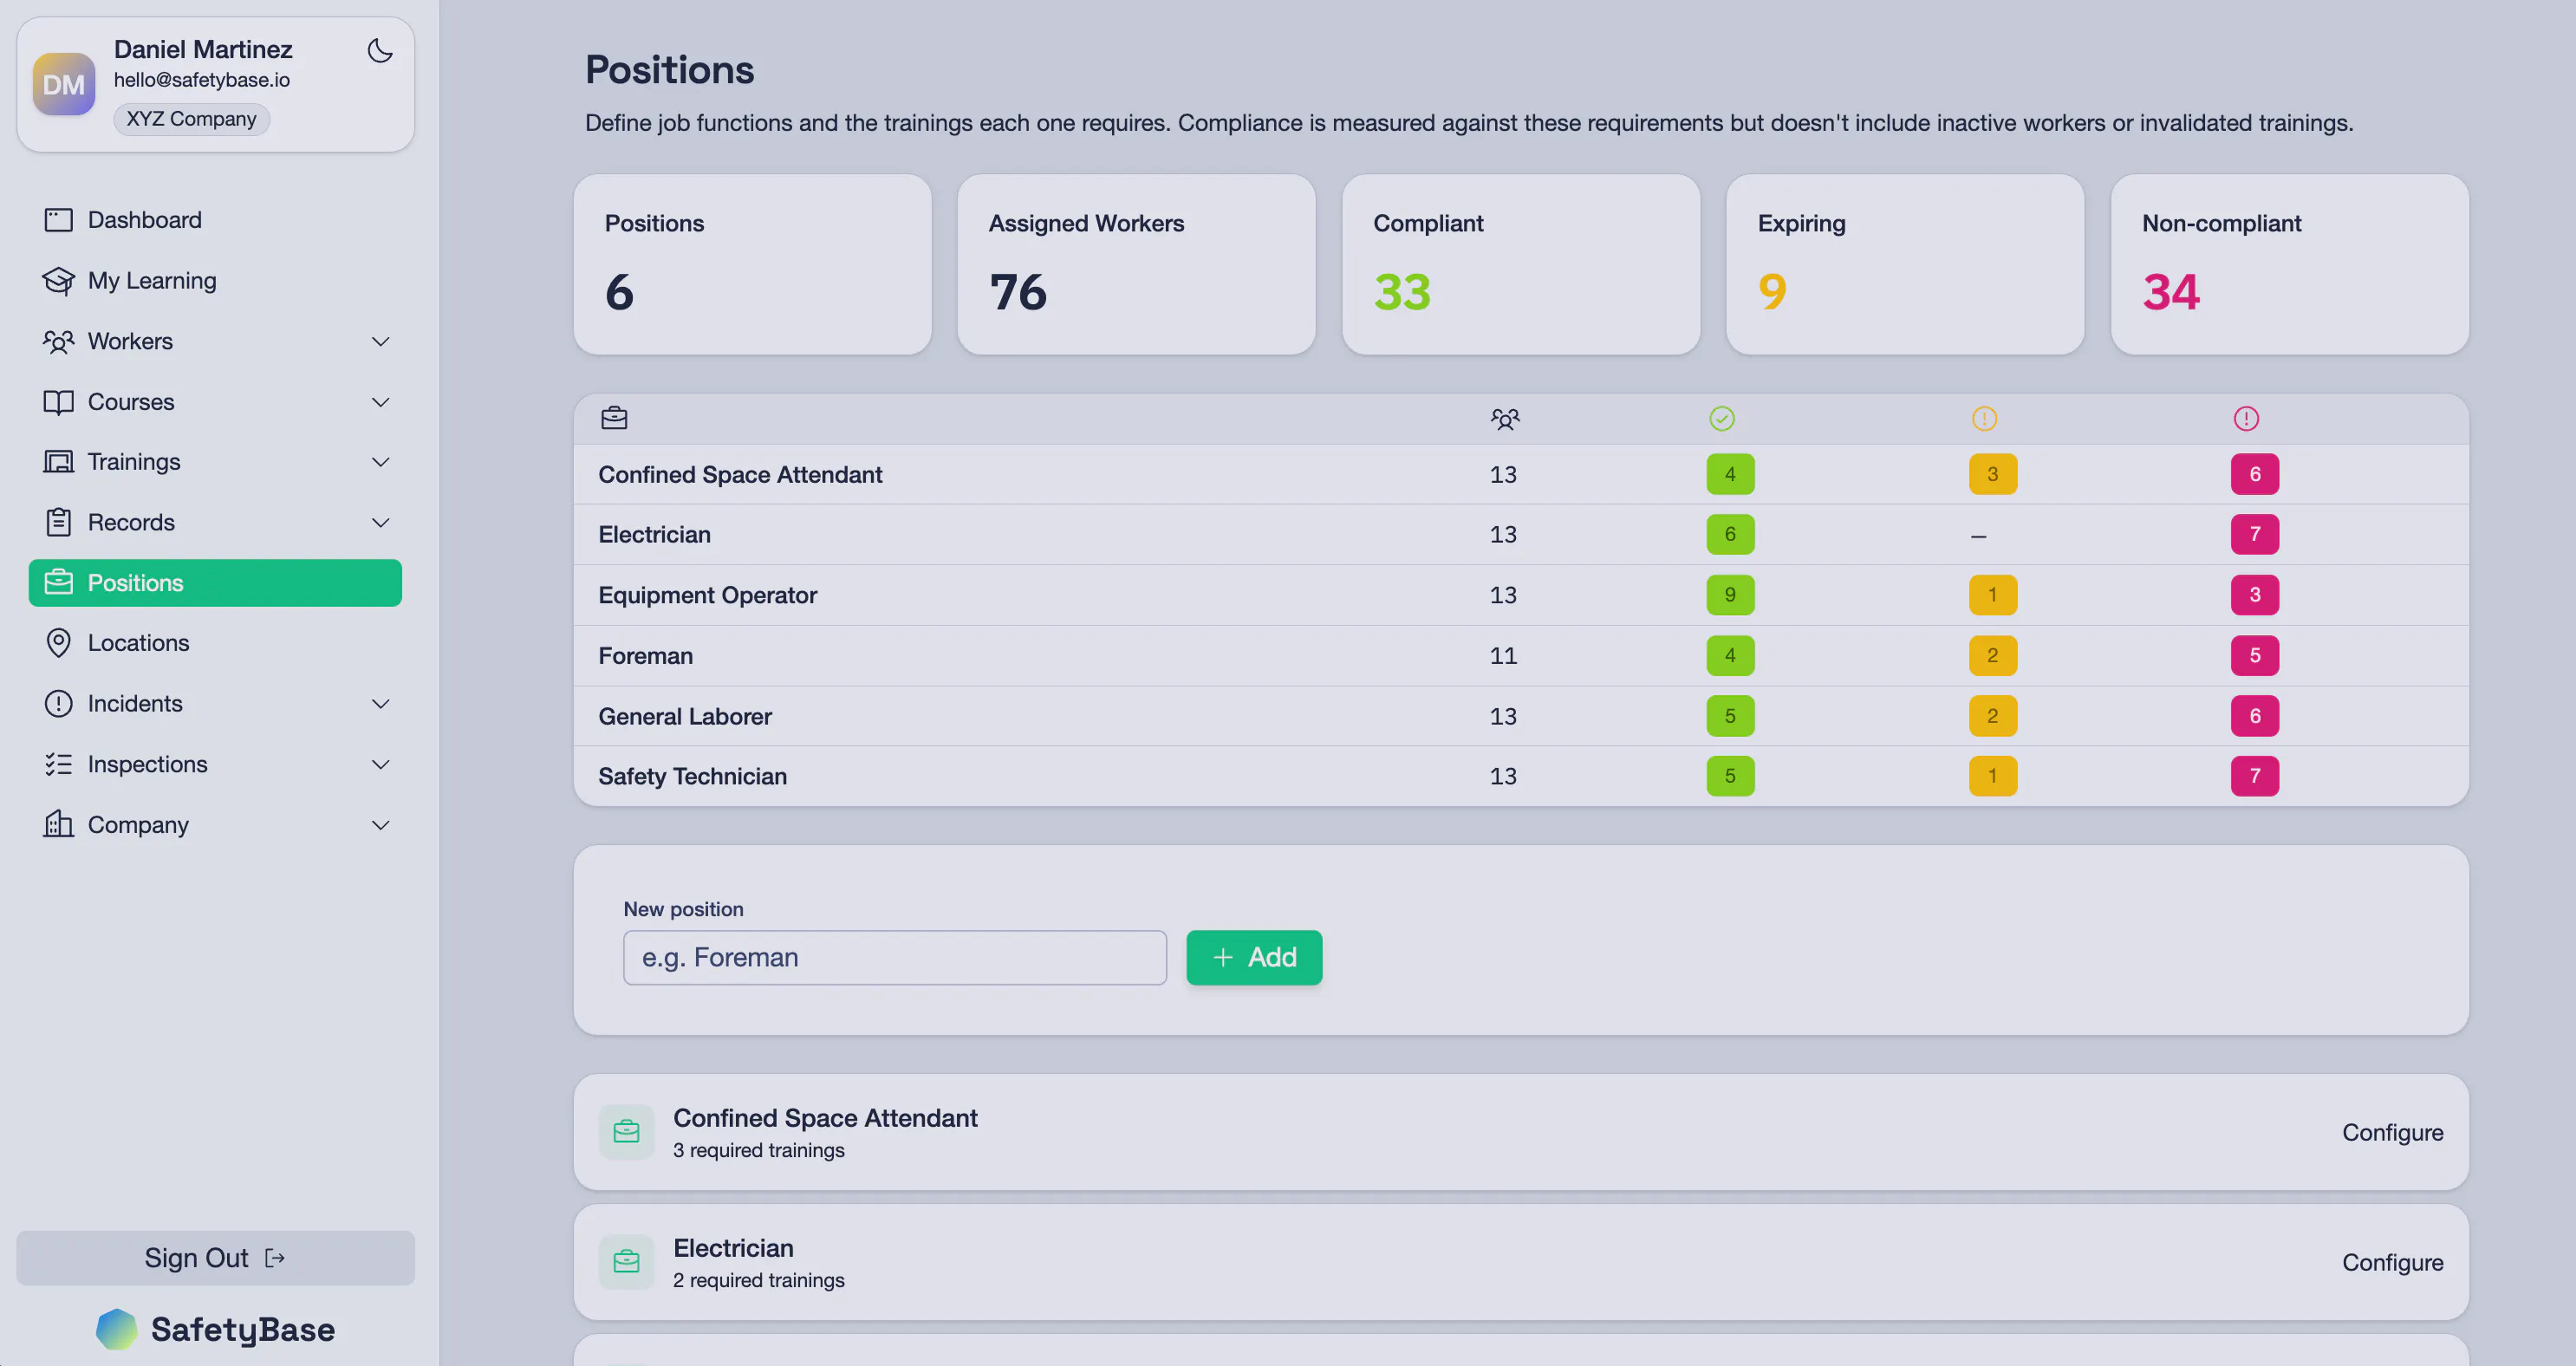
Task: Go to My Learning
Action: click(x=215, y=281)
